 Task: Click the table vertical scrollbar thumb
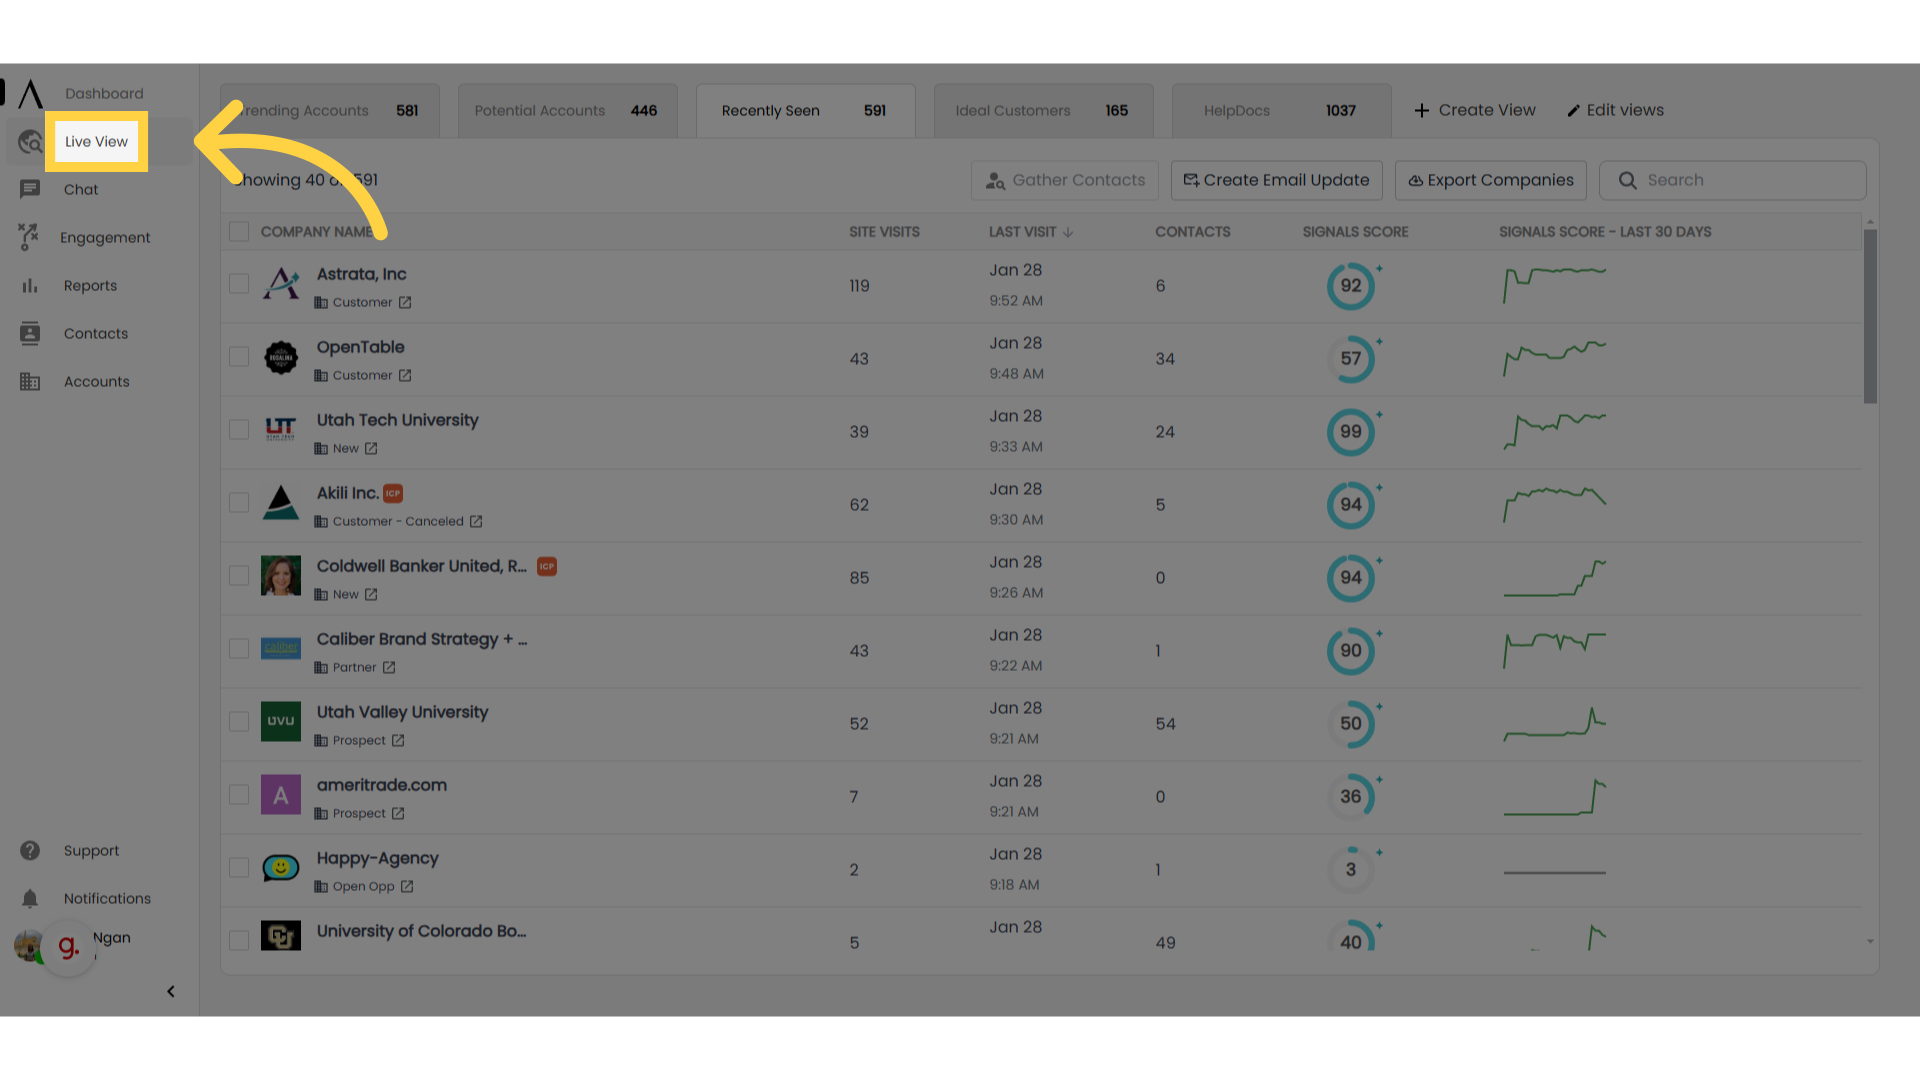point(1870,316)
